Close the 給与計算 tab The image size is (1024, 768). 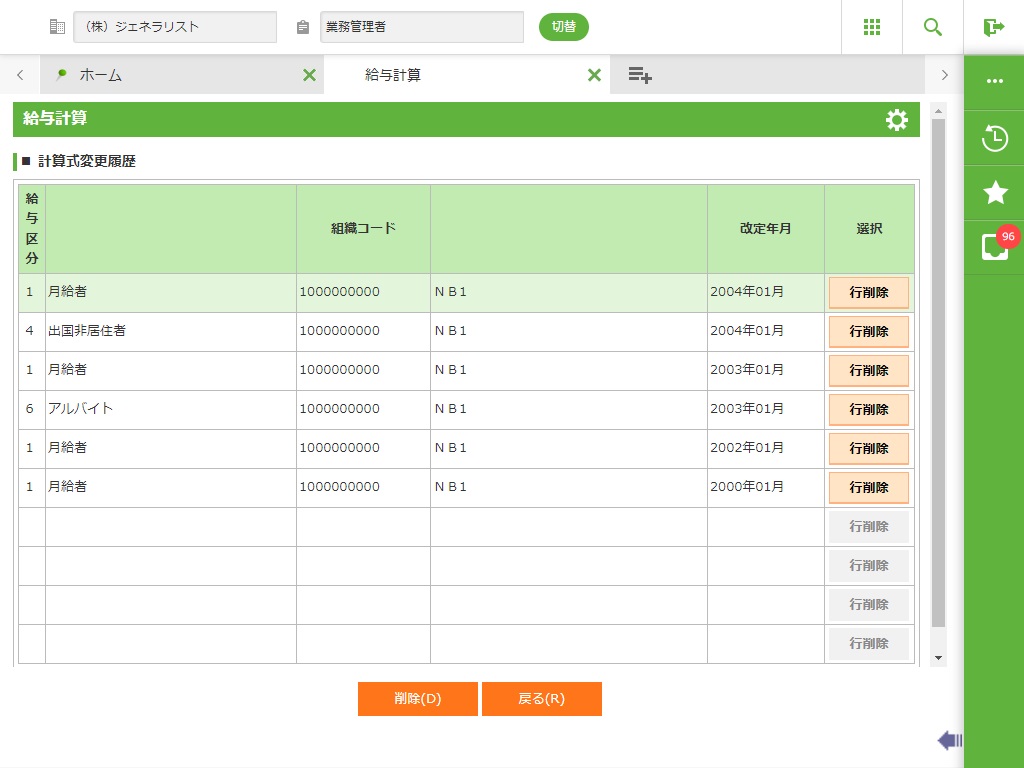(594, 75)
